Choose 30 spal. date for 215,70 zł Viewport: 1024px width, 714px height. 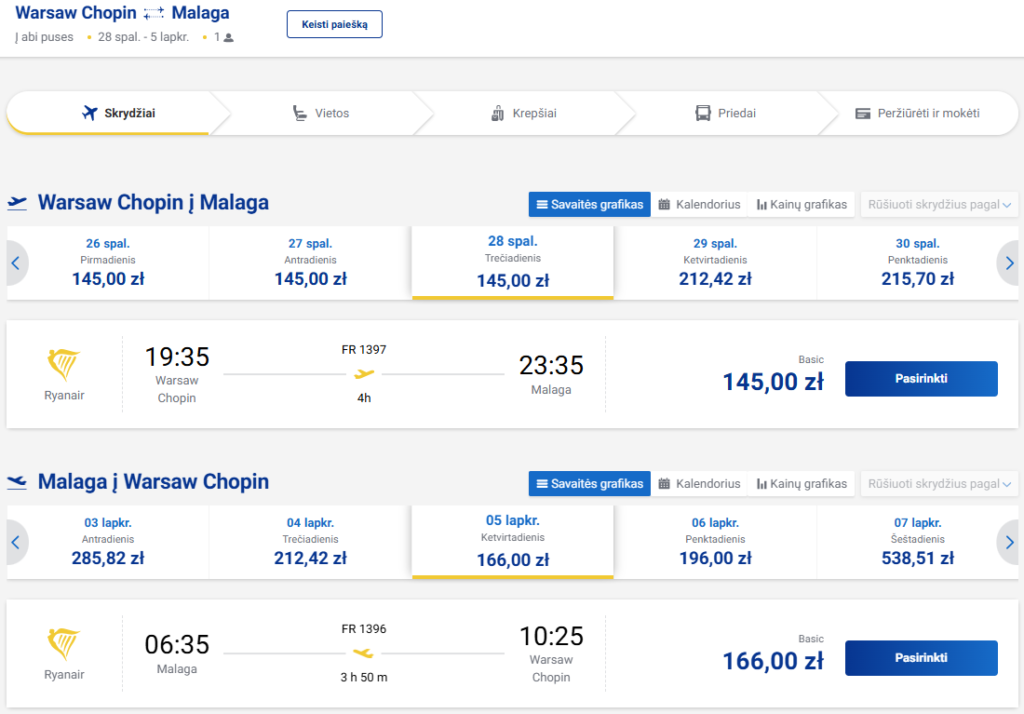click(918, 263)
